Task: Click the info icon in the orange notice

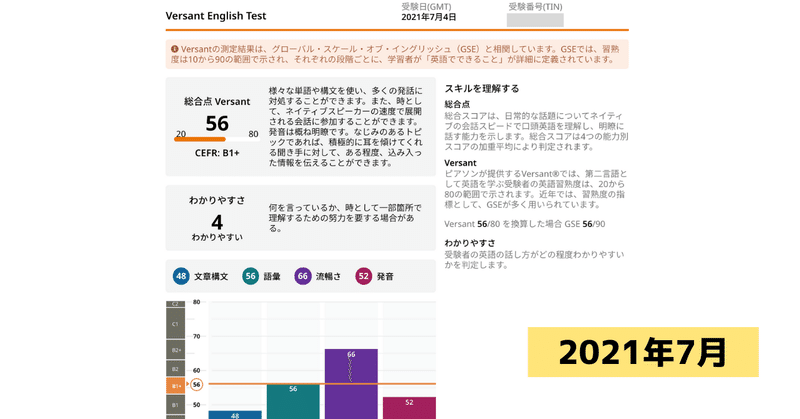Action: click(174, 49)
